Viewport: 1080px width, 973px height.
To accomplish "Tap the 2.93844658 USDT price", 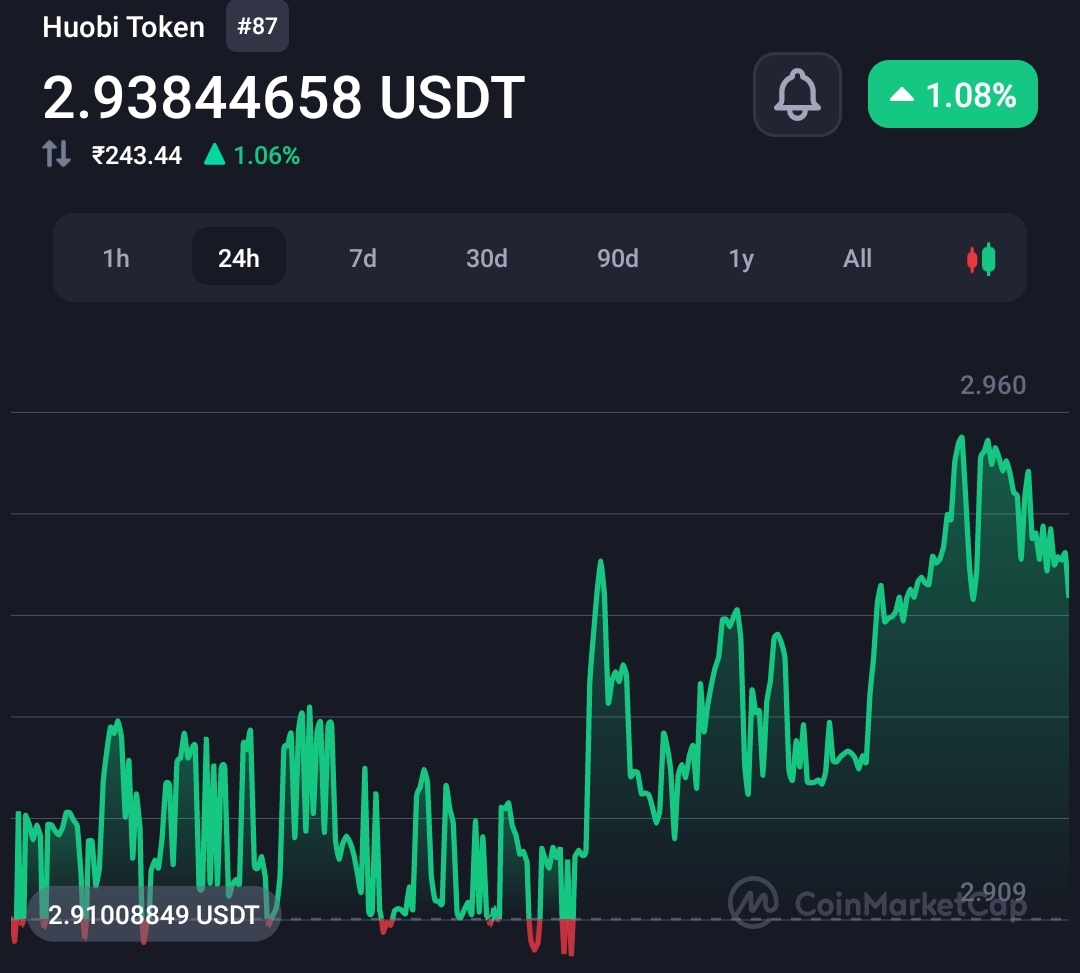I will tap(283, 97).
